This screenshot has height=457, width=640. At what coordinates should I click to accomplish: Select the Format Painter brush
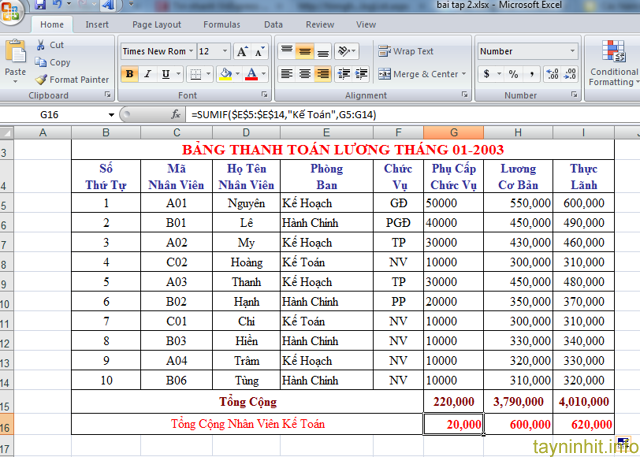coord(40,79)
